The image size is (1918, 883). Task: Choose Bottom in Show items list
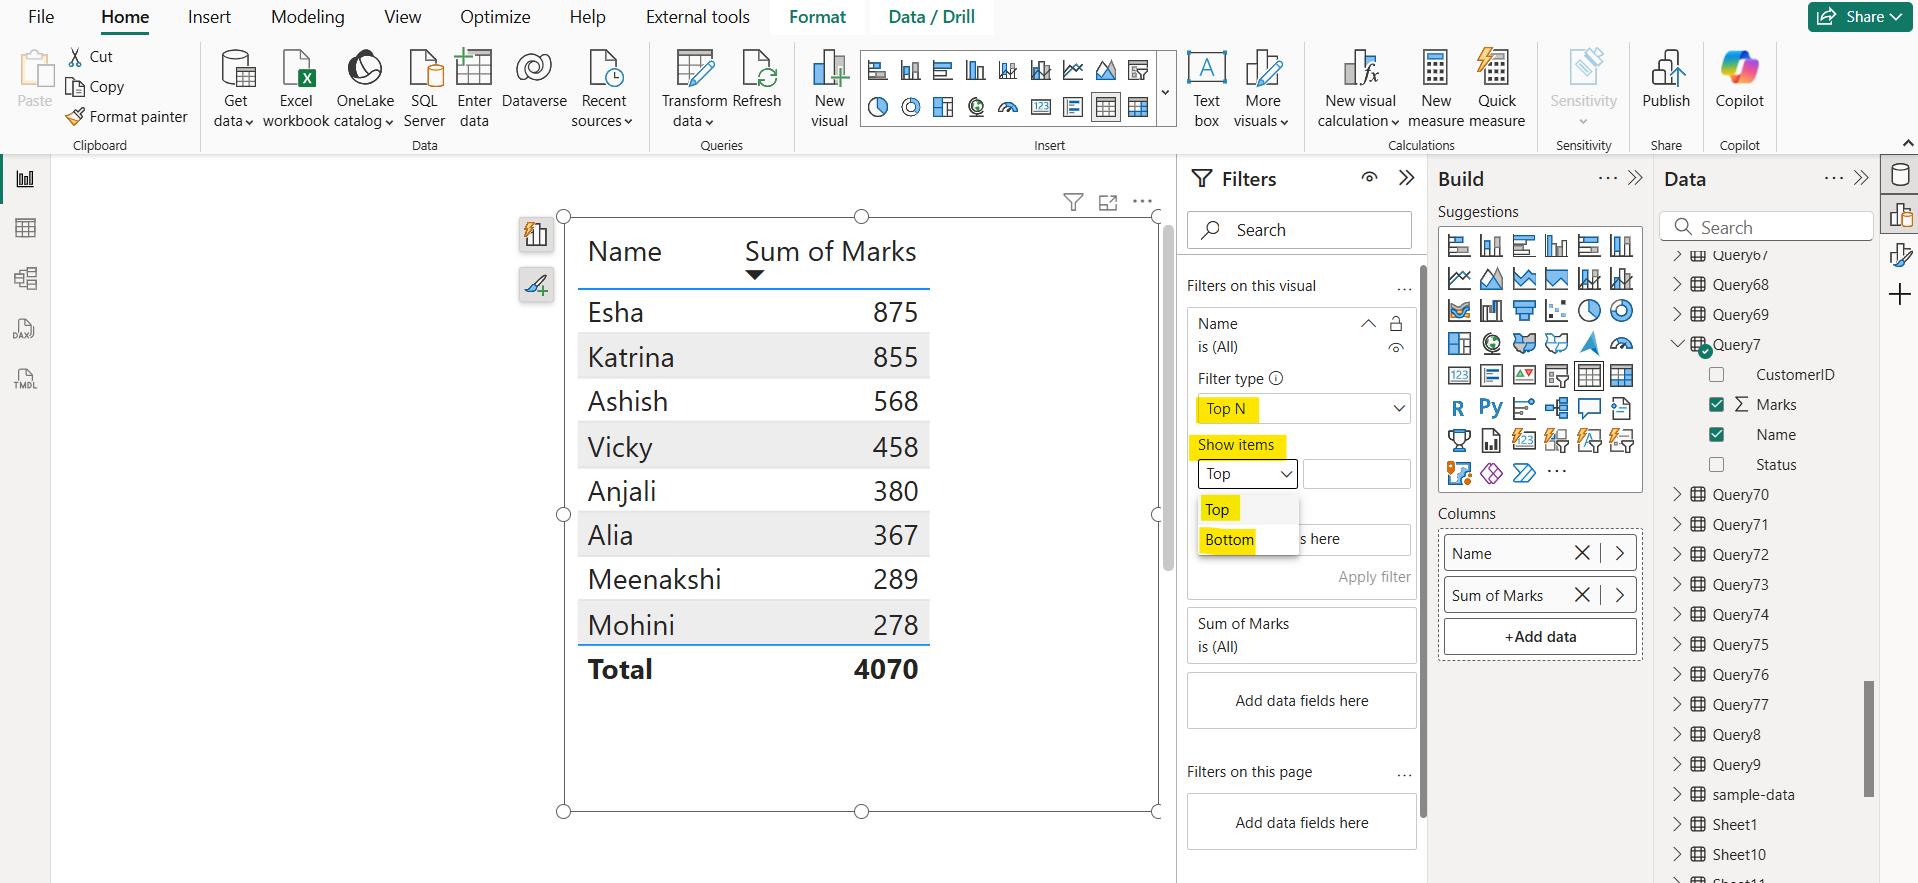tap(1229, 540)
